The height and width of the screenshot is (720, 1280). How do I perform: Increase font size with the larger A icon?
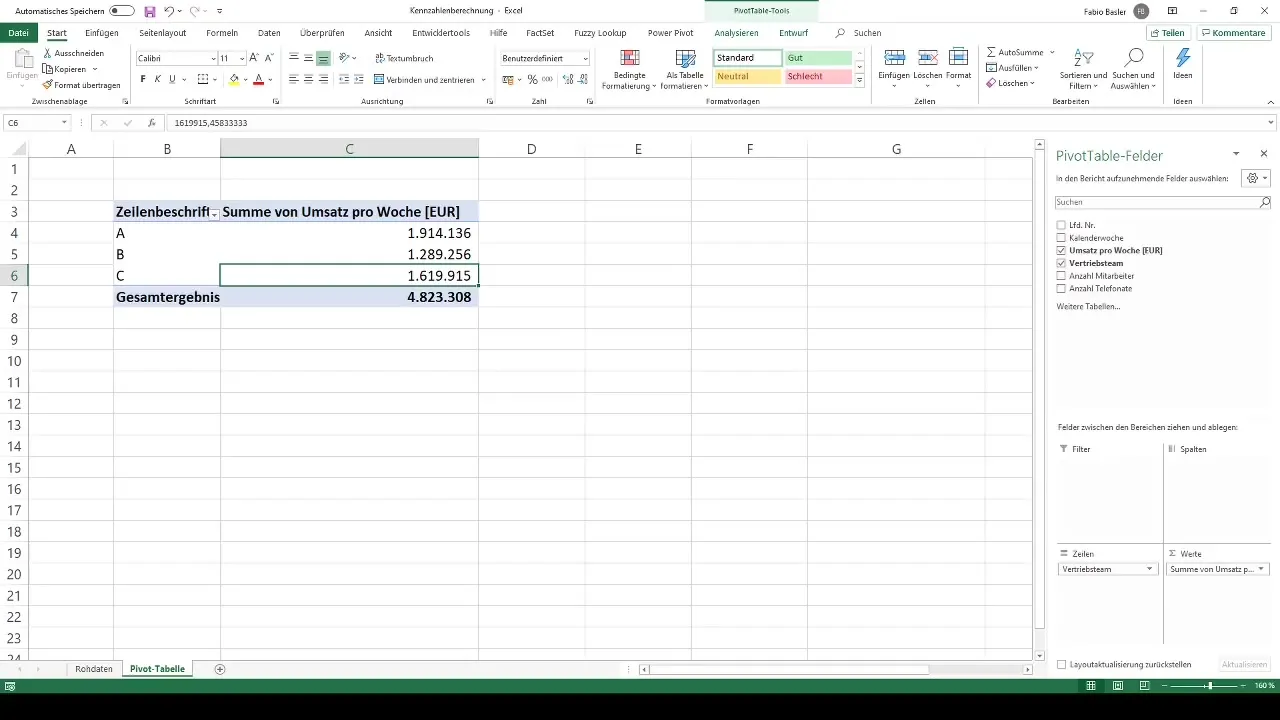click(x=254, y=59)
